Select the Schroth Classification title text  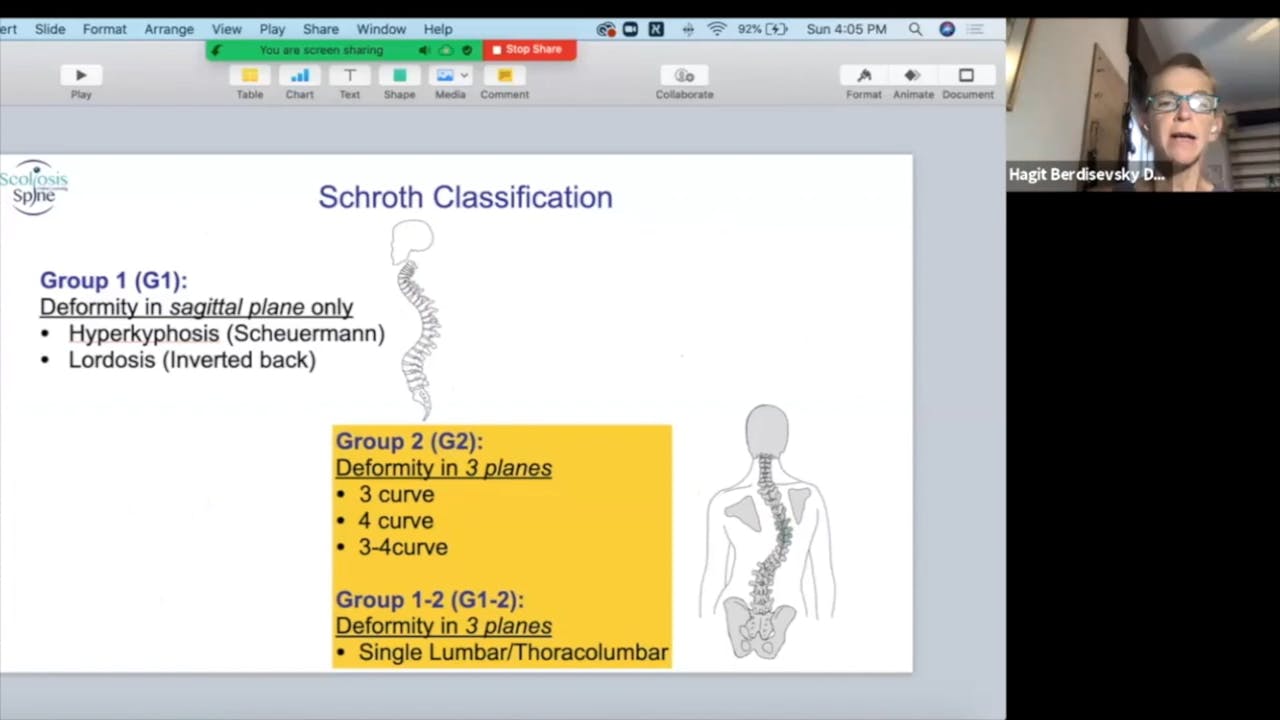click(465, 197)
